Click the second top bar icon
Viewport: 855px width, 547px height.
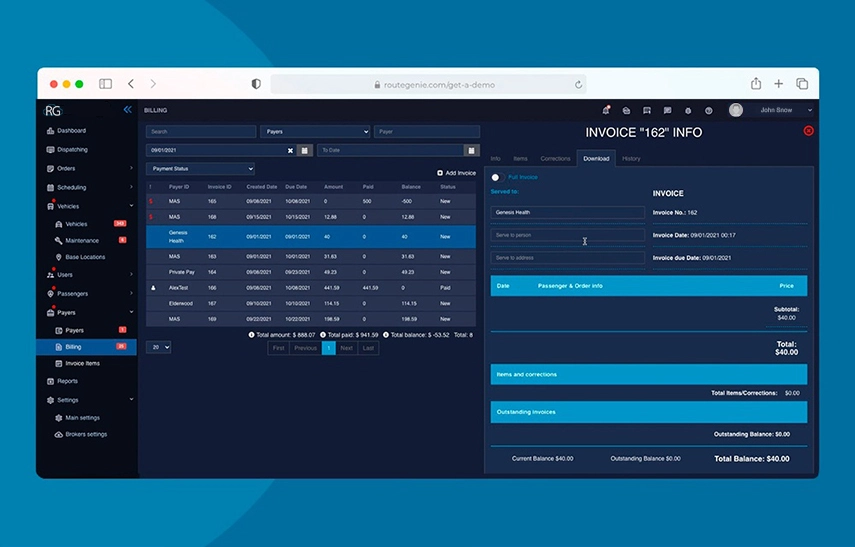point(626,111)
